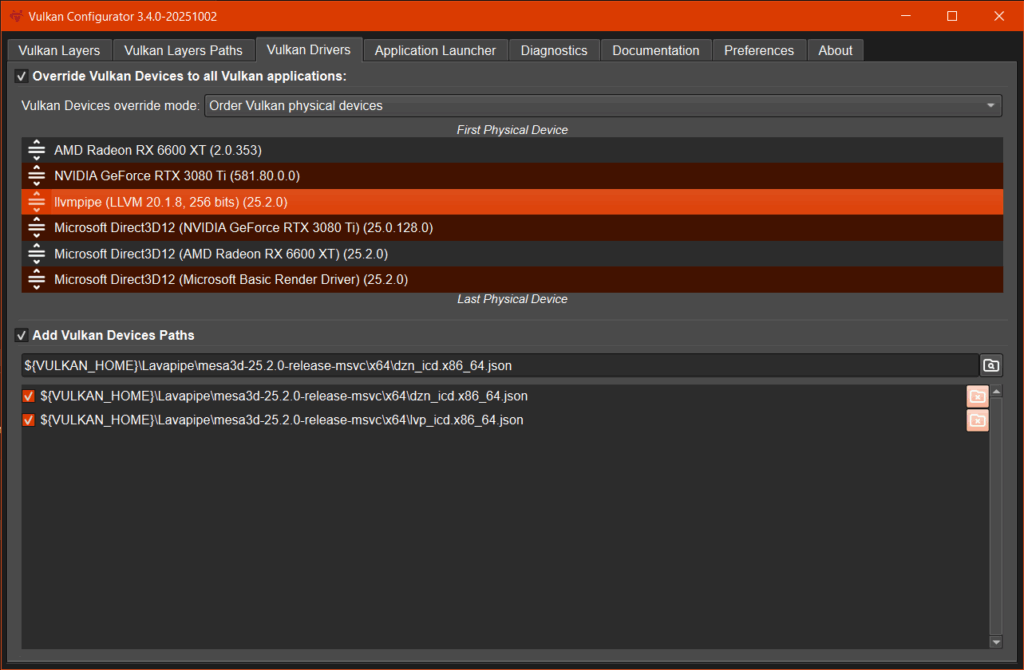Uncheck Add Vulkan Devices Paths
1024x670 pixels.
(x=21, y=335)
